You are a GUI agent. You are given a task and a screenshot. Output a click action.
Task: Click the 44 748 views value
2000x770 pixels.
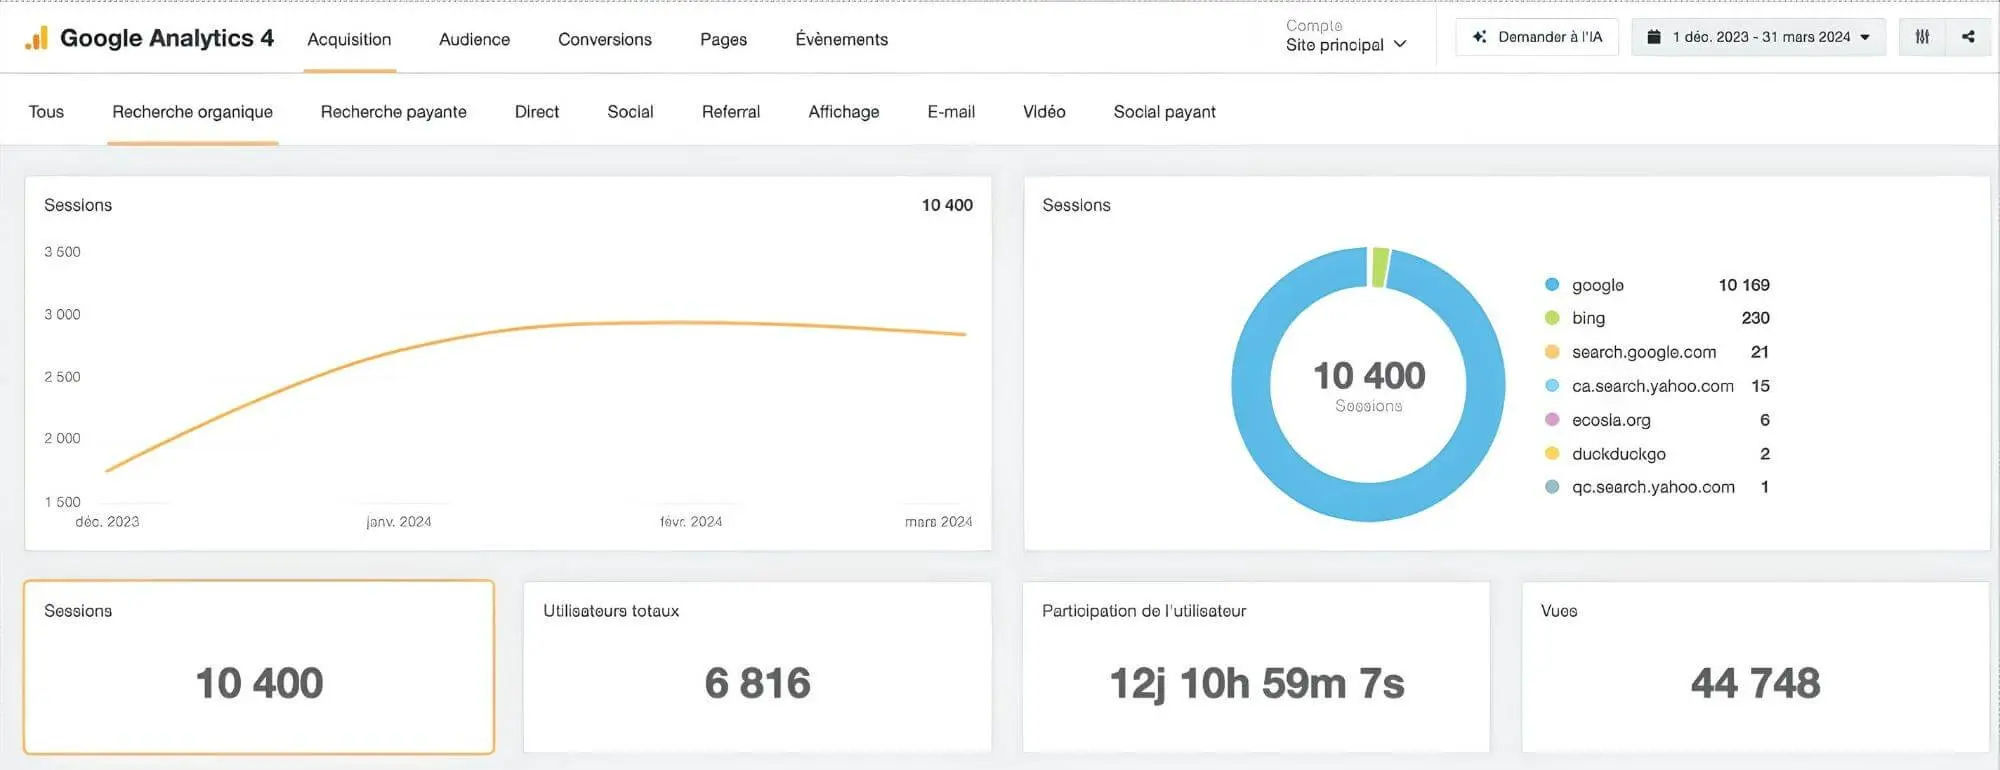pos(1755,684)
